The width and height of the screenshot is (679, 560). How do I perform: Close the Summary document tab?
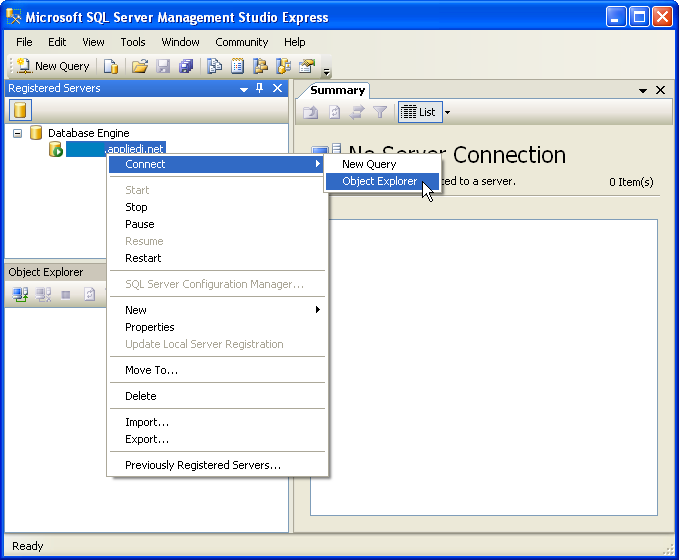pyautogui.click(x=660, y=90)
